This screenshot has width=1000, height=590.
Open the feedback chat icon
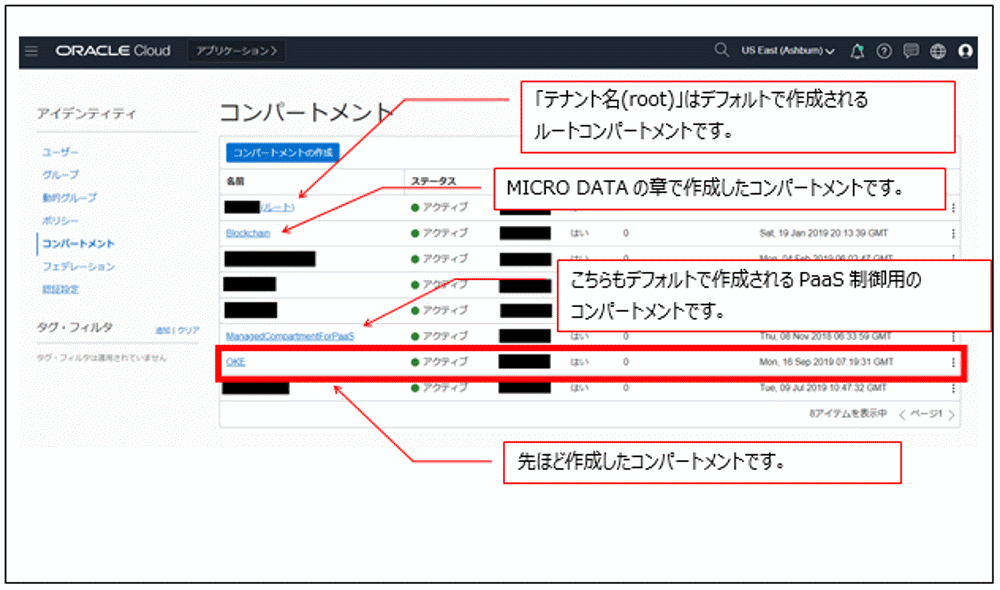click(x=912, y=50)
